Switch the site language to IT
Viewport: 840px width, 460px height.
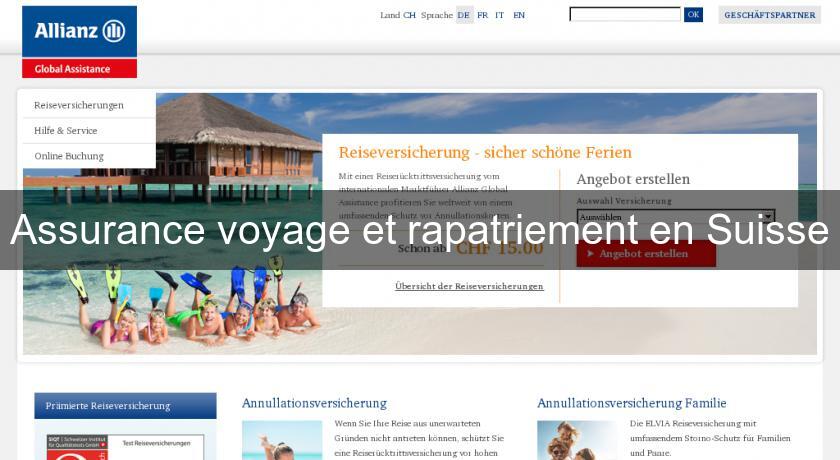click(500, 15)
